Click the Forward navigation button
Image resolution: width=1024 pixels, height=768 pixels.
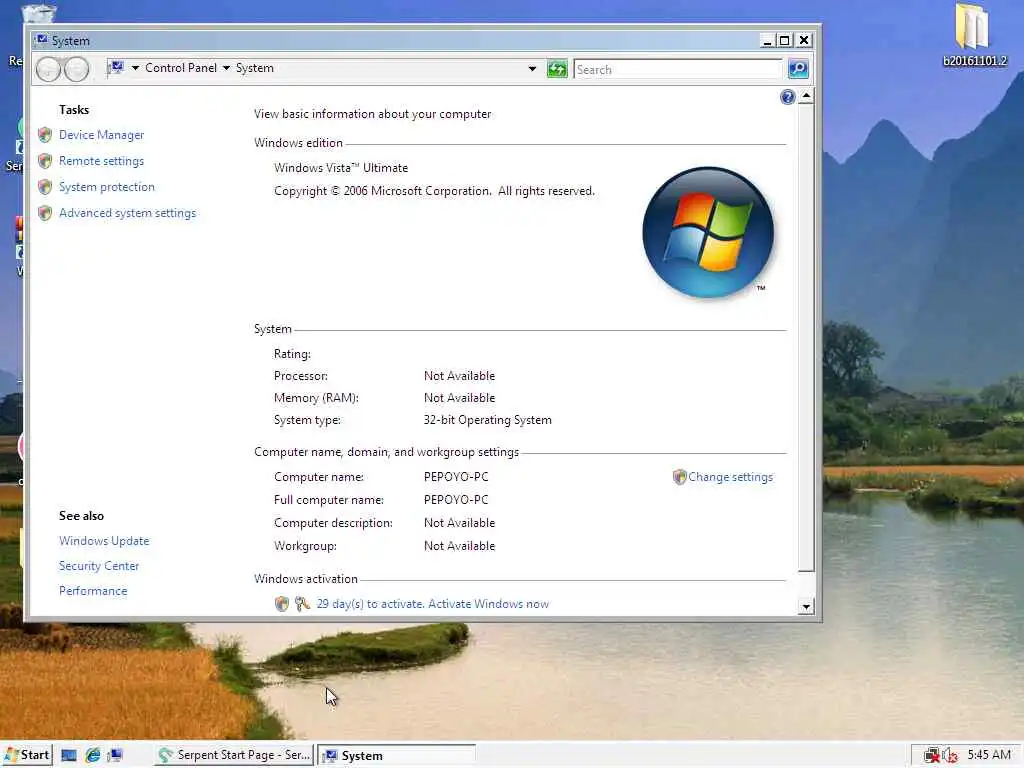coord(76,69)
